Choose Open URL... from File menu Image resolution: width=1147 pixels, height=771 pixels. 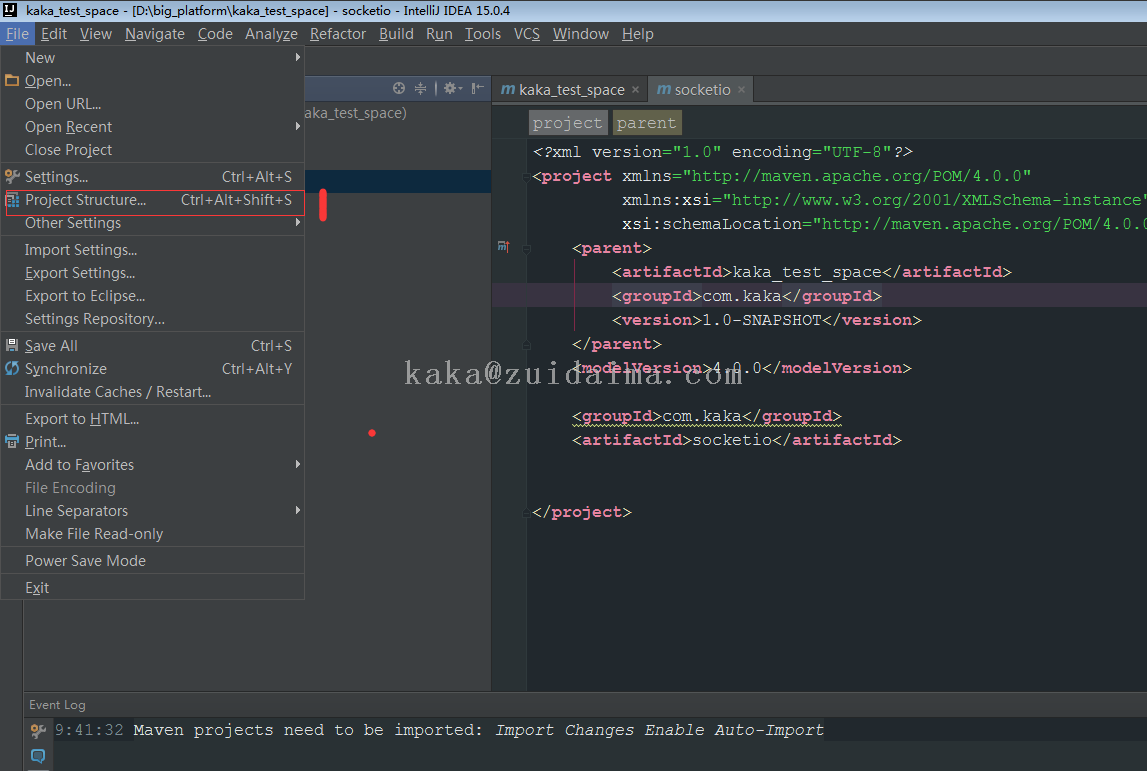[152, 103]
